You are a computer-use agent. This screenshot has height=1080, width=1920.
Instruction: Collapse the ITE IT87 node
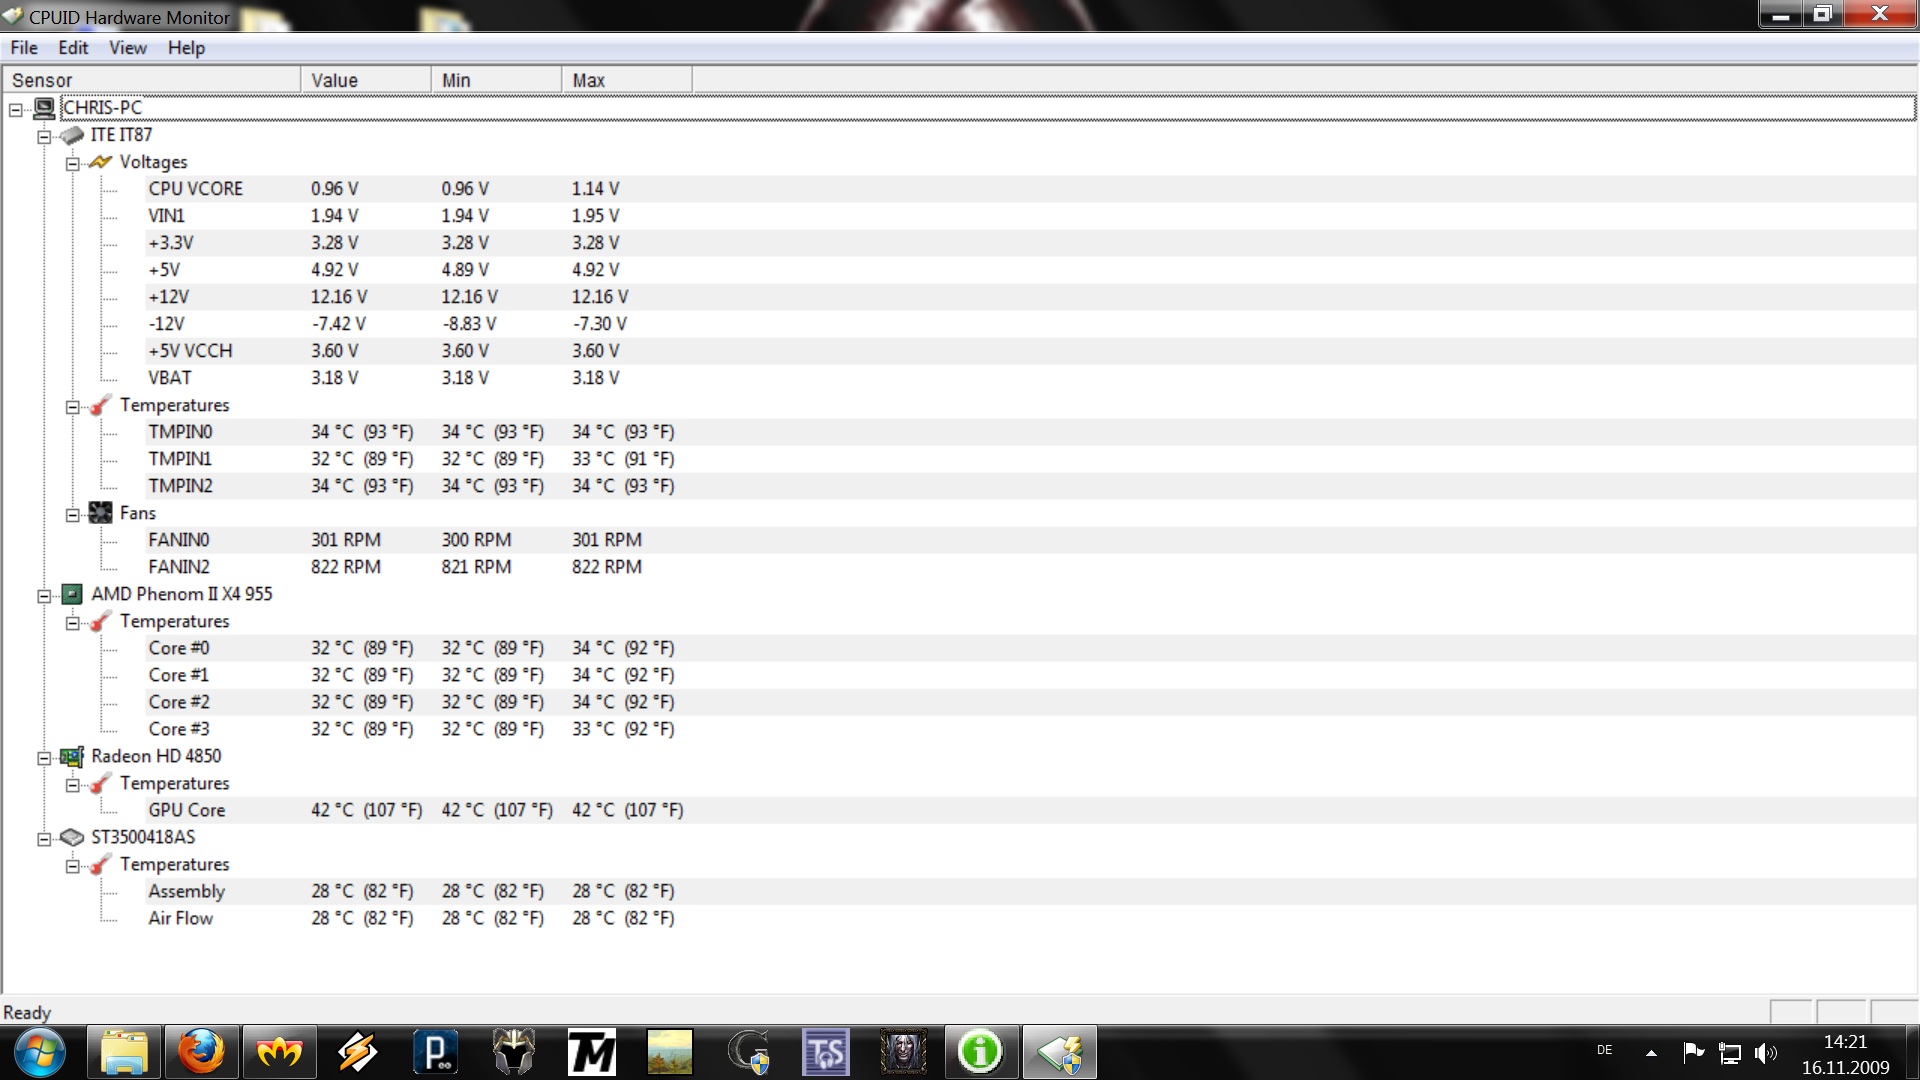pyautogui.click(x=44, y=136)
